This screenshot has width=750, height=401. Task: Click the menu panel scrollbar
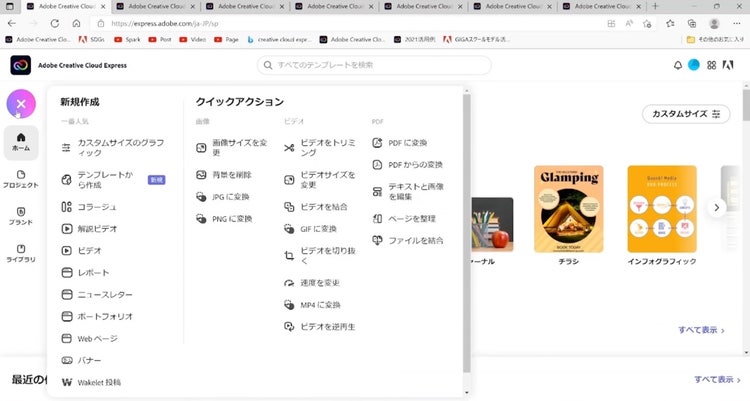click(x=467, y=234)
